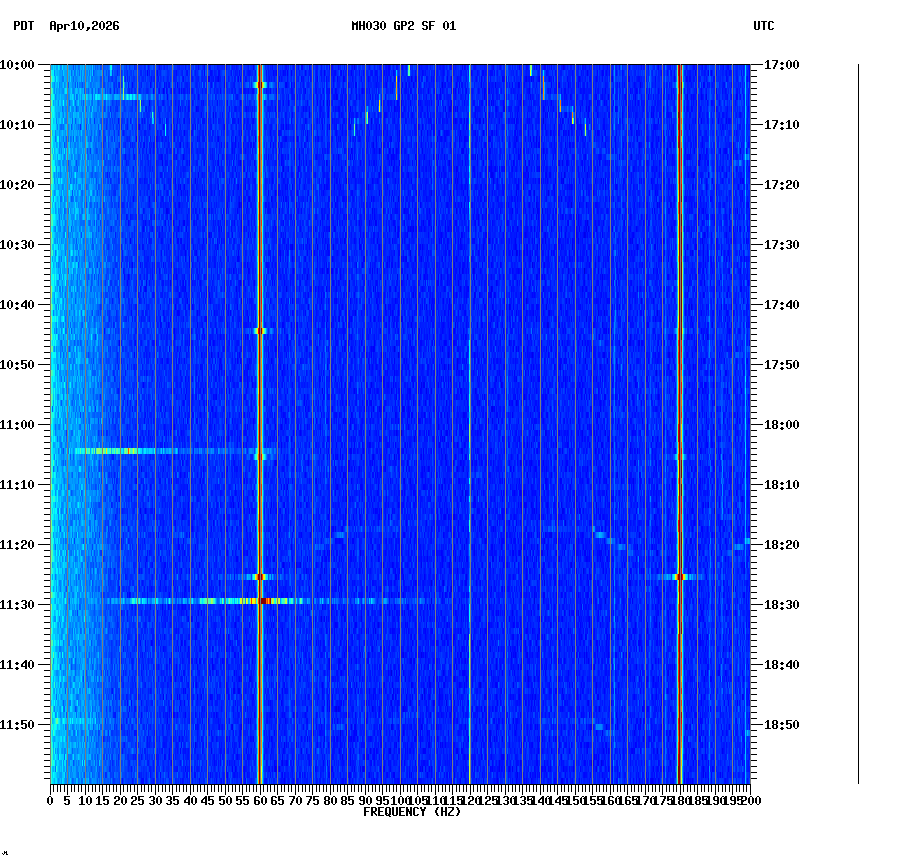Select the MH030 GP2 SF 01 station title
This screenshot has width=902, height=864.
[x=403, y=28]
